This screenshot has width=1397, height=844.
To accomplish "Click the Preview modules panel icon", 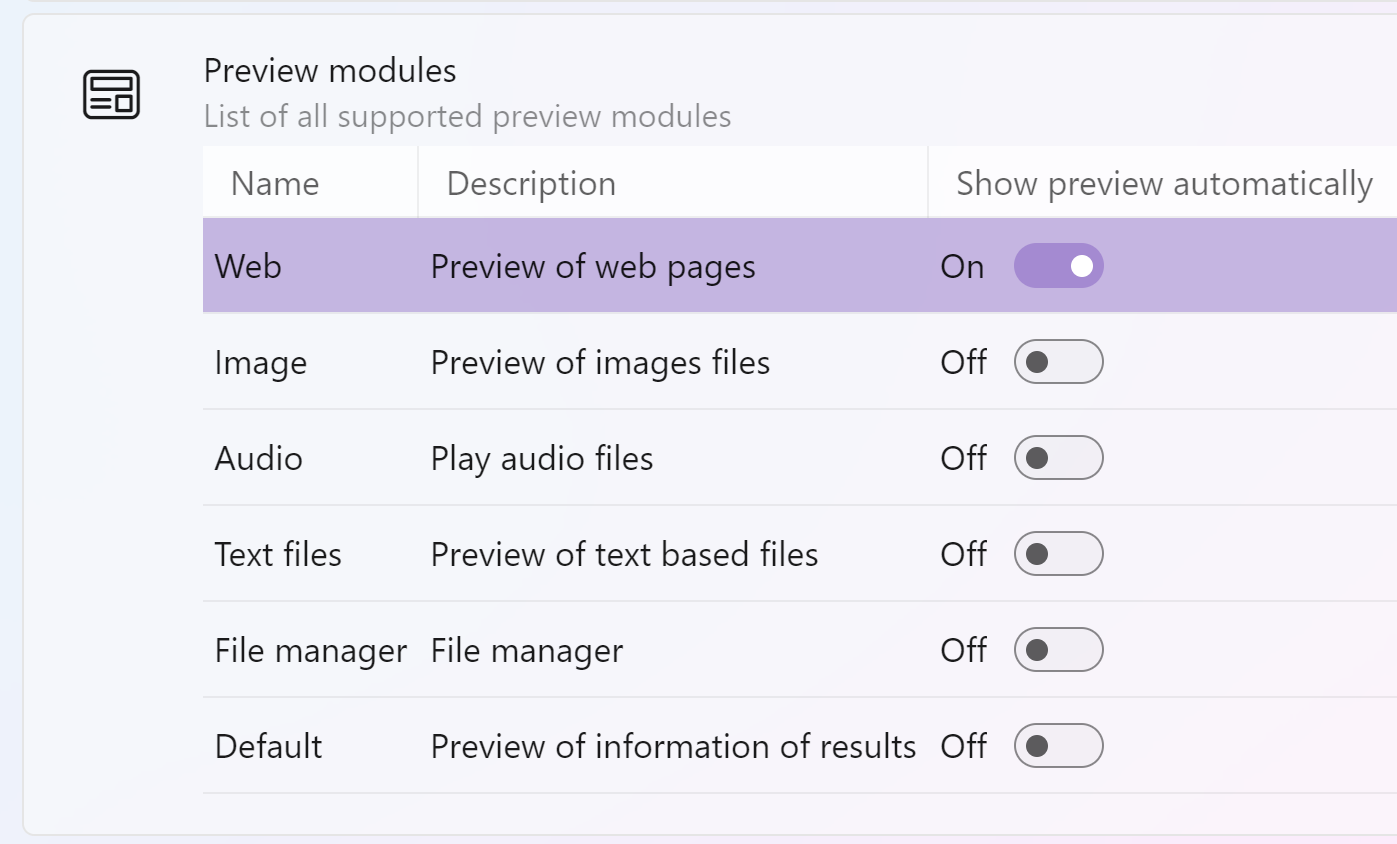I will [x=109, y=93].
